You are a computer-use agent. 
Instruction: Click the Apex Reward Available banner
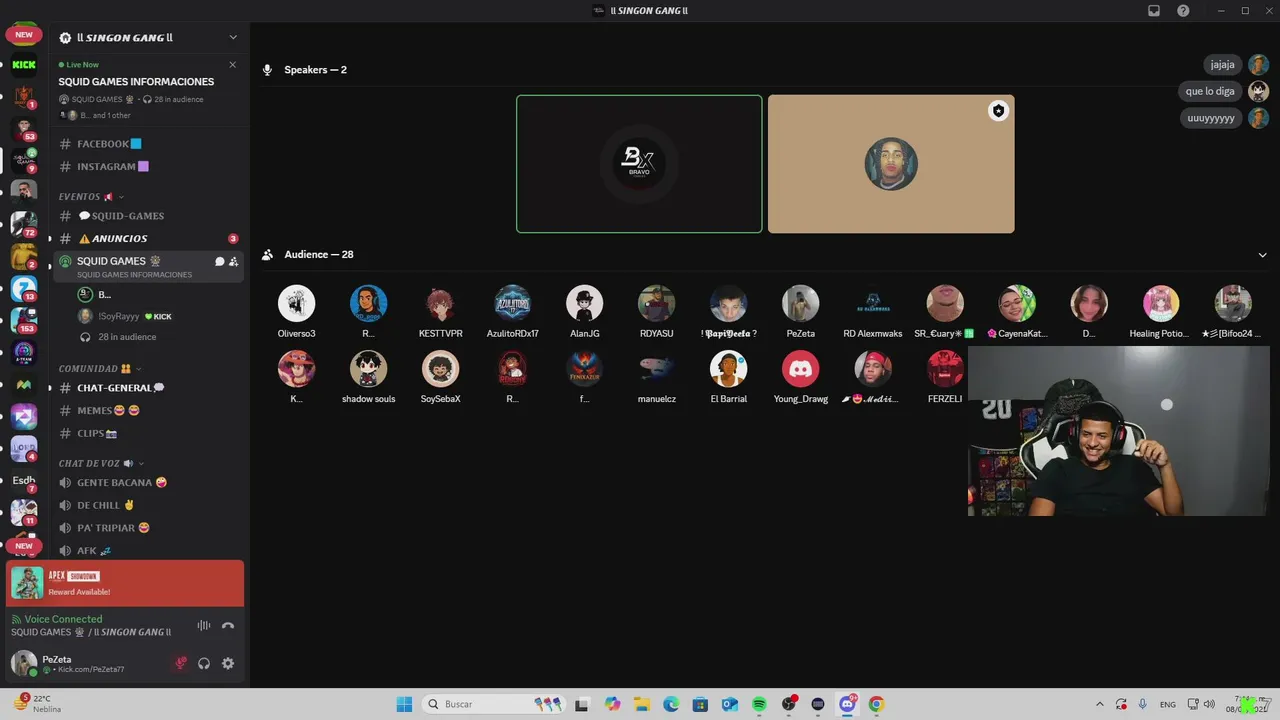pos(125,583)
